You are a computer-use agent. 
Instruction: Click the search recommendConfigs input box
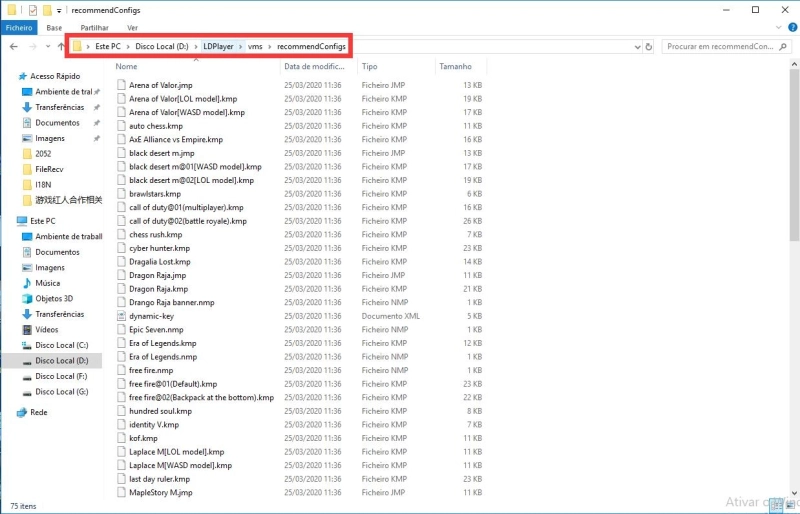click(x=722, y=47)
